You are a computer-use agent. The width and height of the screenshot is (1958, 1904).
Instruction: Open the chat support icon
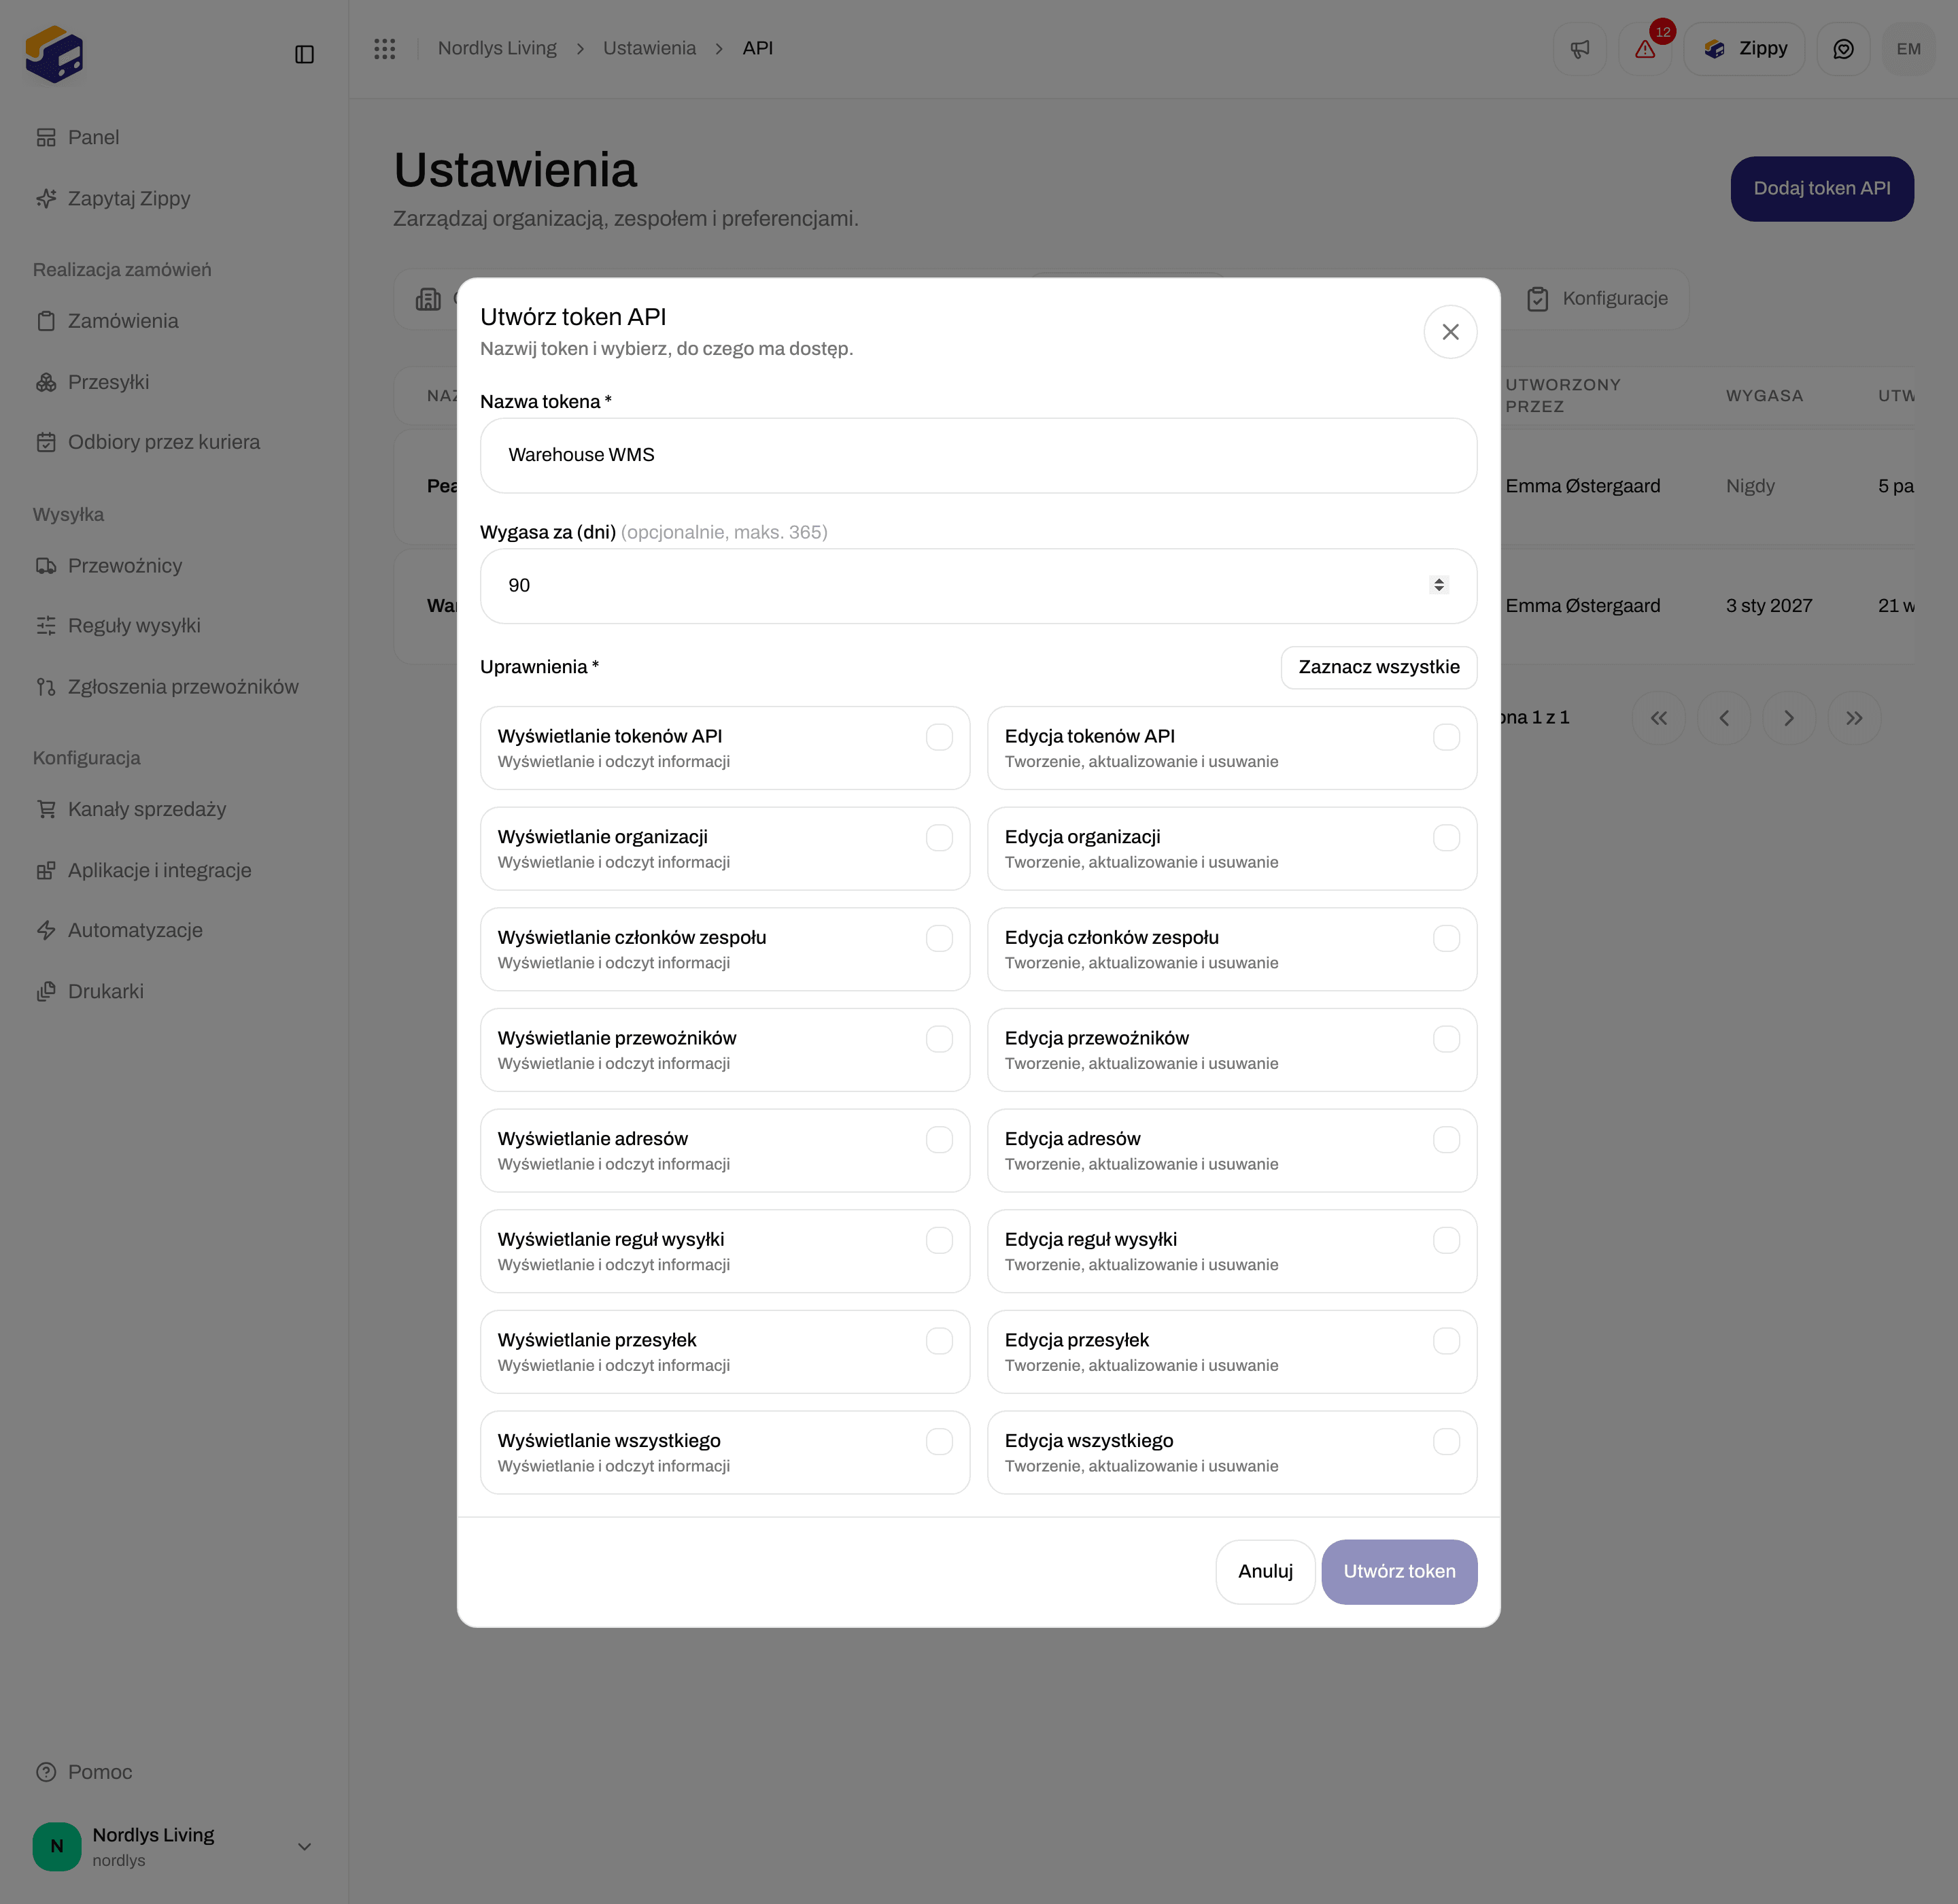[x=1843, y=49]
